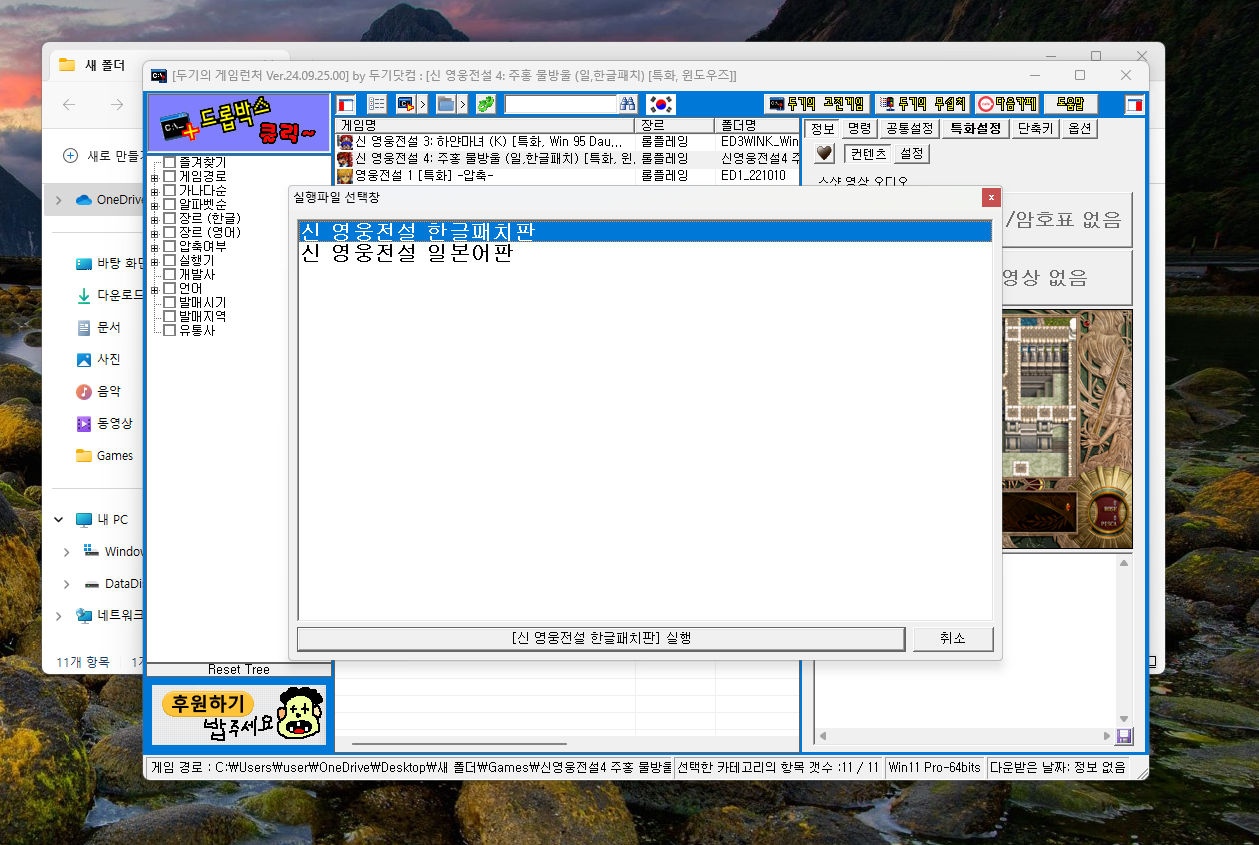This screenshot has width=1259, height=845.
Task: Click the folder icon in launcher toolbar
Action: point(446,104)
